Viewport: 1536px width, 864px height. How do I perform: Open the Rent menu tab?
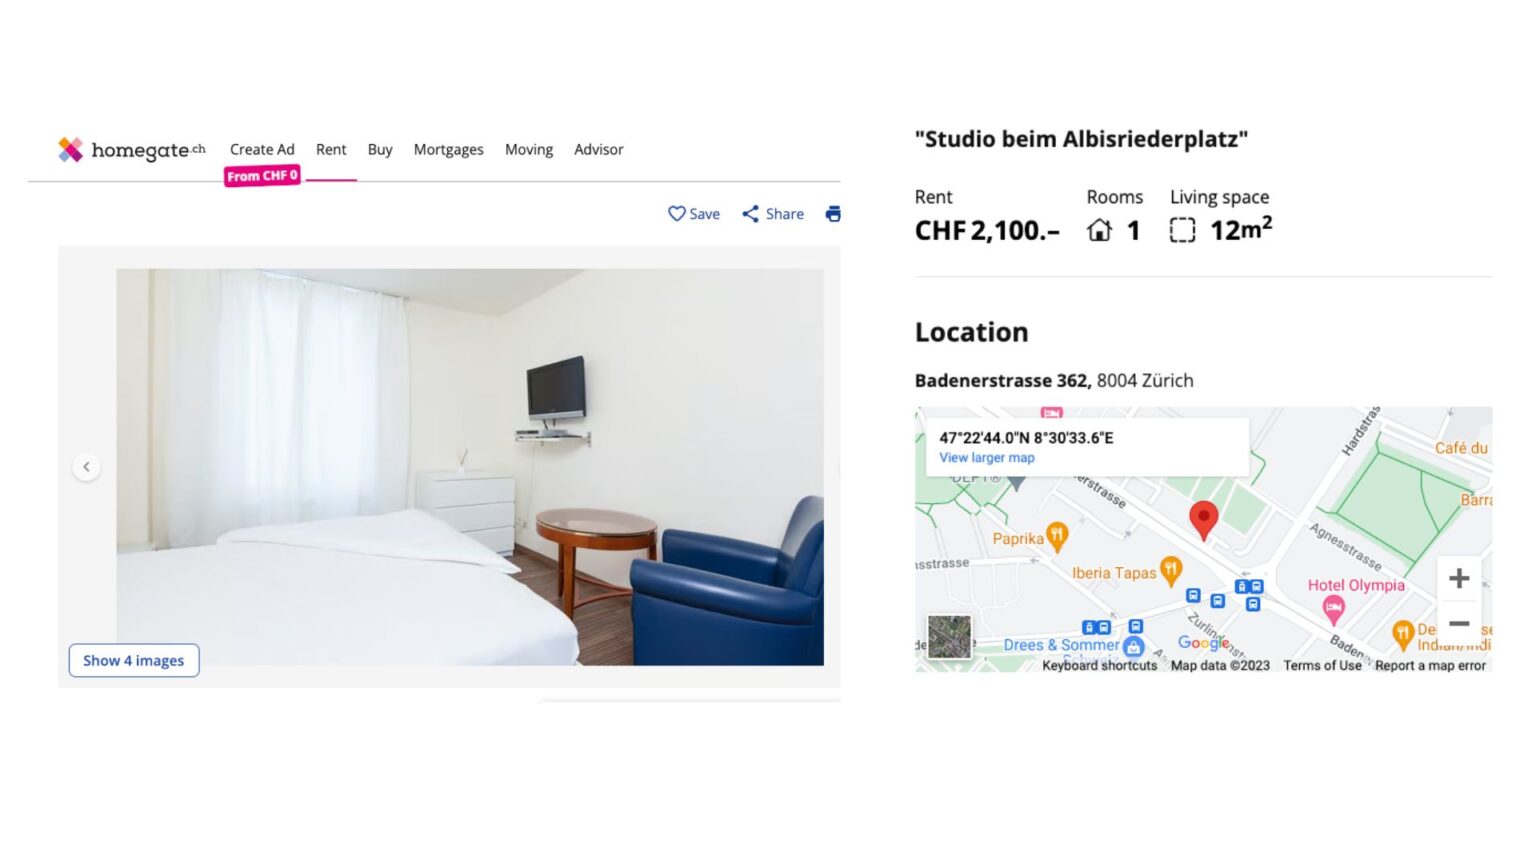click(x=331, y=150)
